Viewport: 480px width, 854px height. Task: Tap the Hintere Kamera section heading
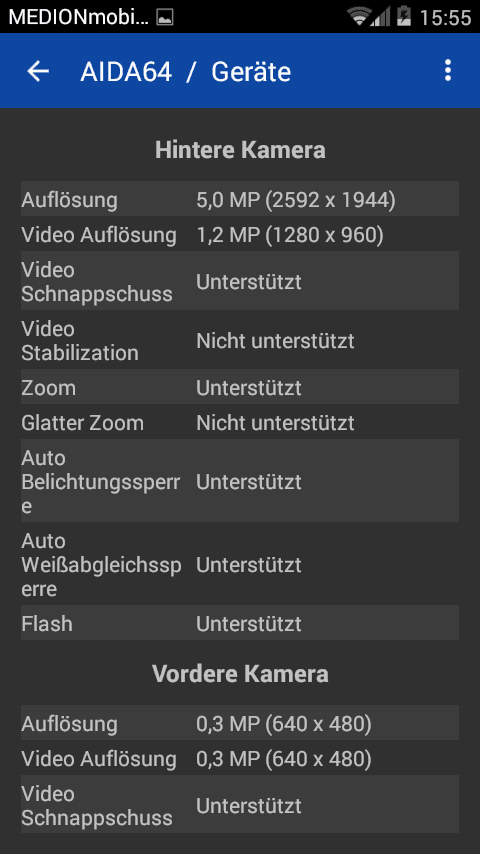240,150
